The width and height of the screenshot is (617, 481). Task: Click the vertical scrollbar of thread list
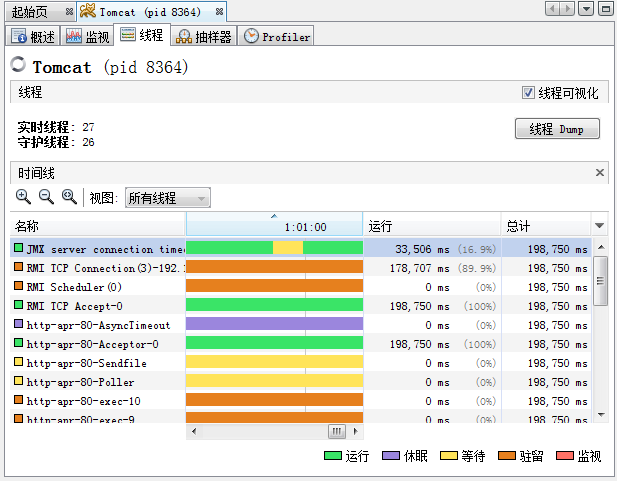[x=600, y=280]
